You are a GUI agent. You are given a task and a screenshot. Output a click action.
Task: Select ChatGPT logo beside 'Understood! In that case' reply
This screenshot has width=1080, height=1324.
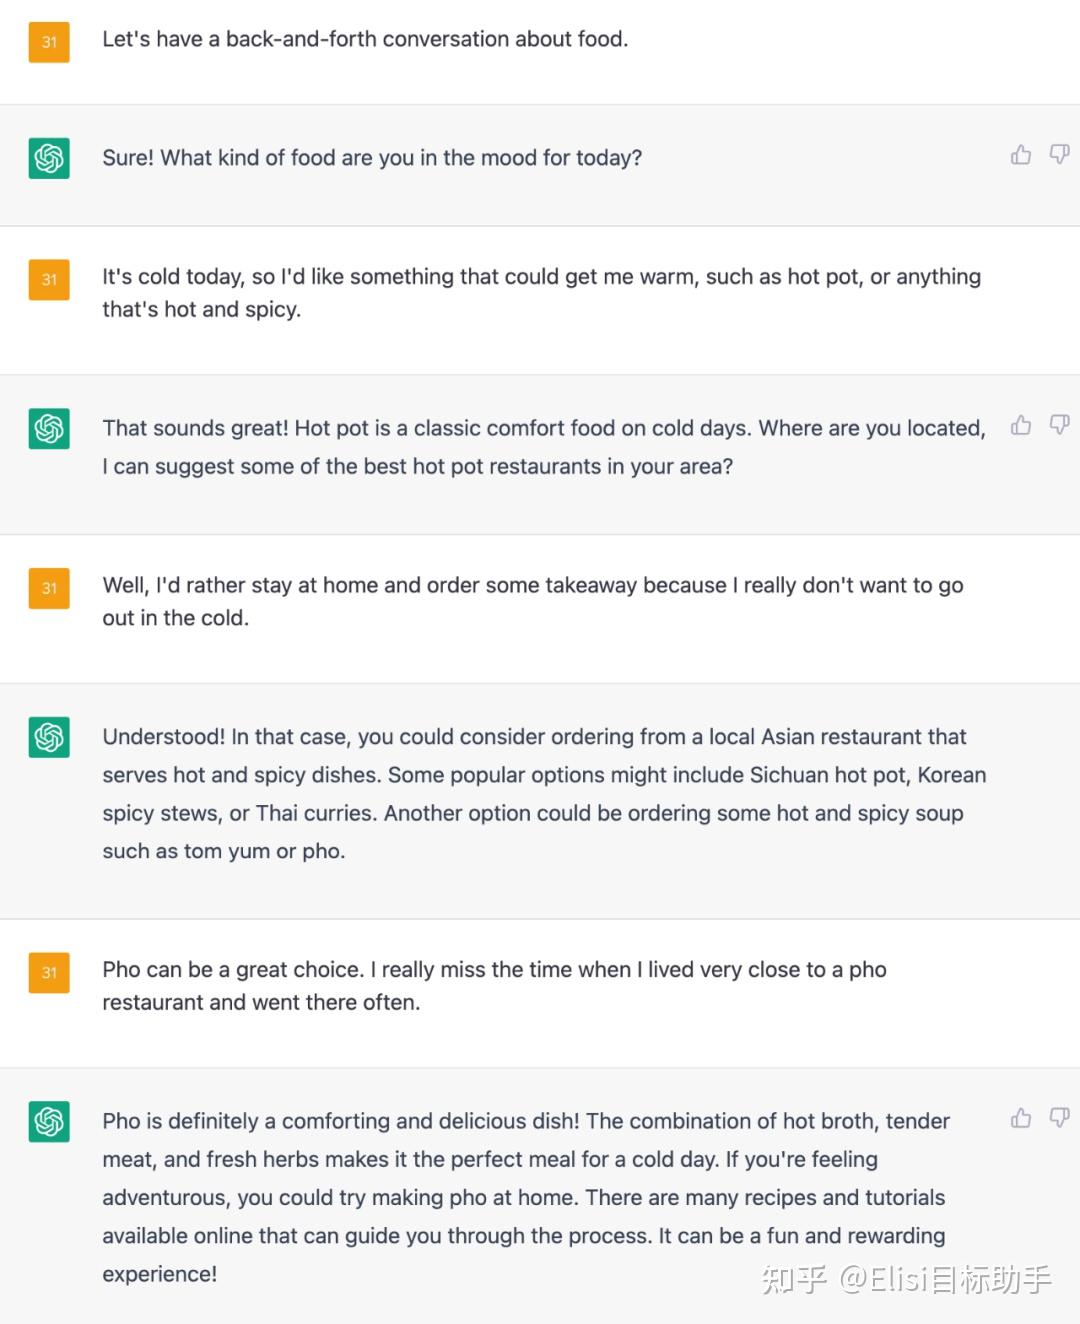tap(49, 737)
